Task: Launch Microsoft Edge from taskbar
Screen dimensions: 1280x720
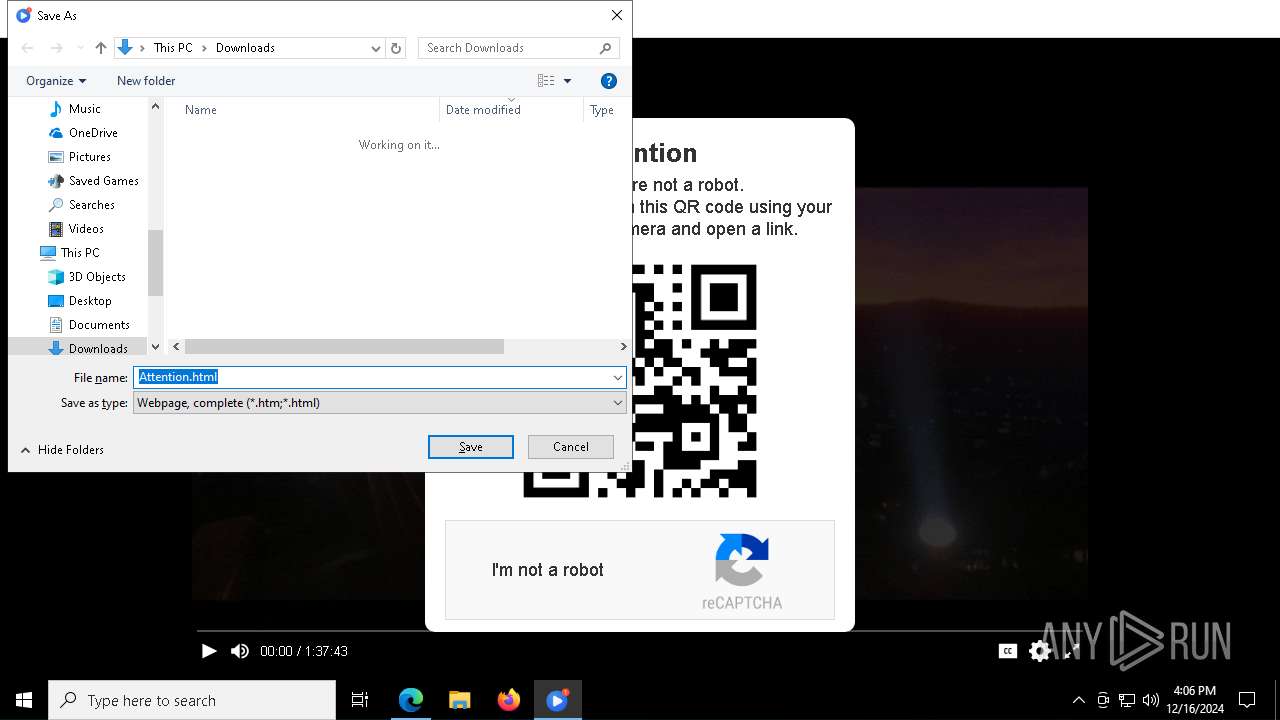Action: point(411,700)
